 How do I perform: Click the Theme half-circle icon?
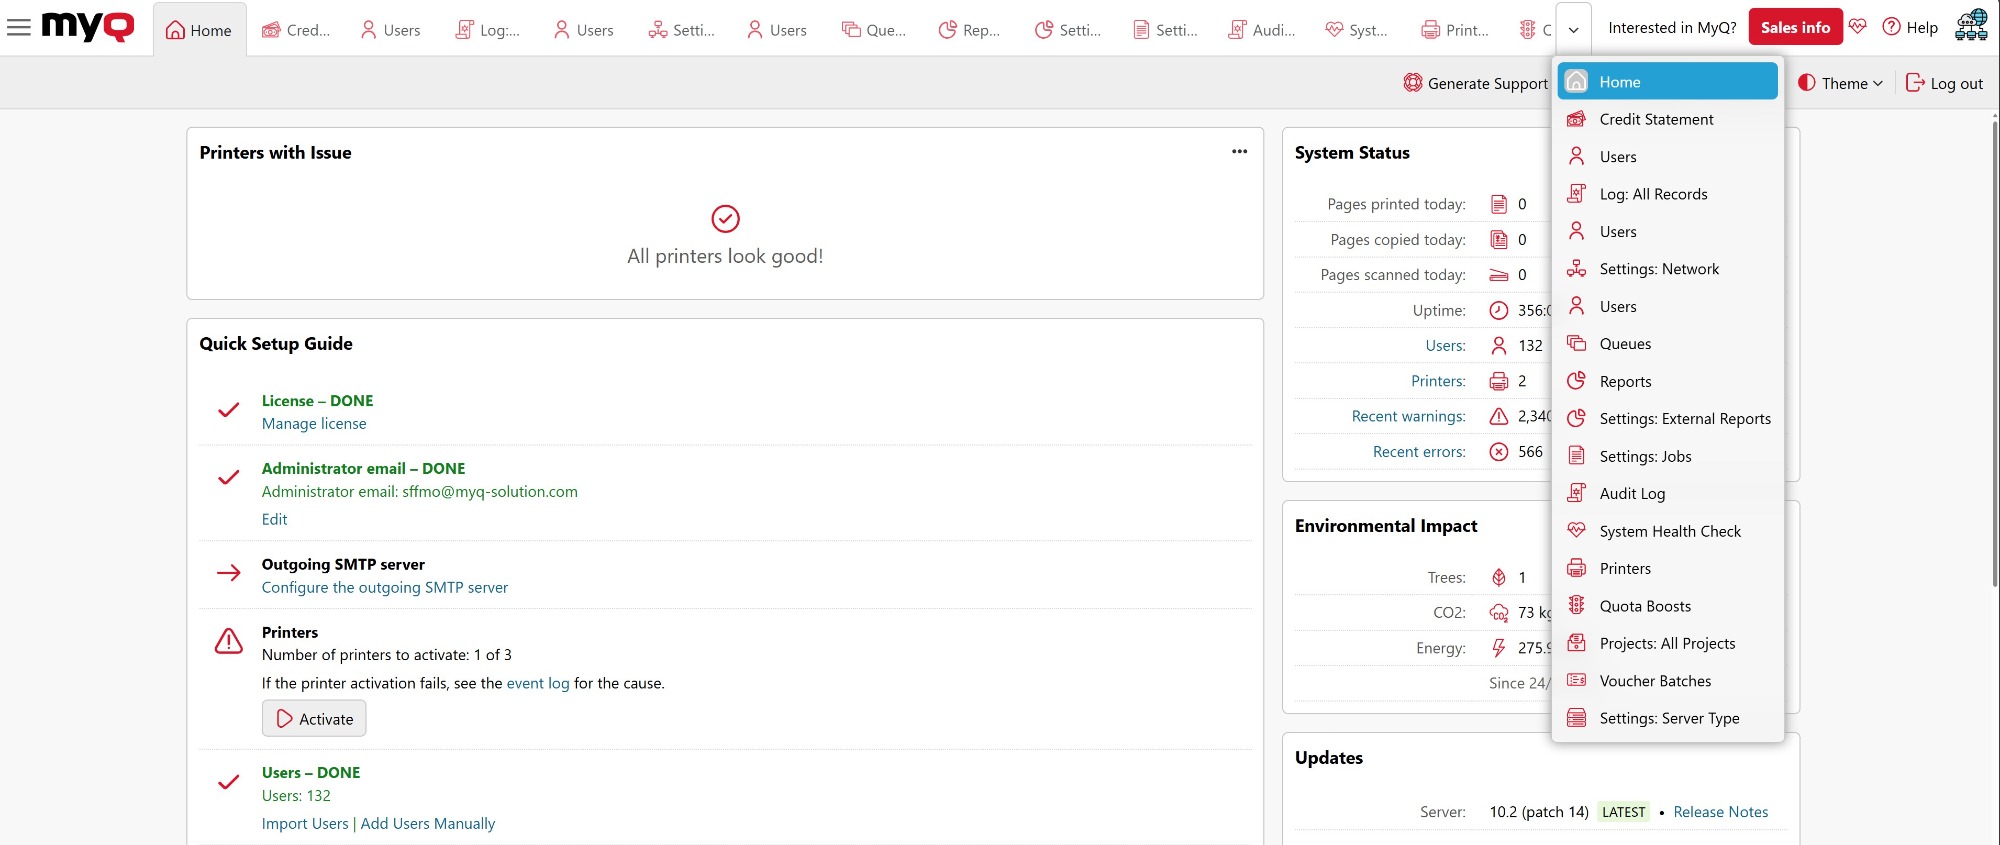(x=1807, y=83)
